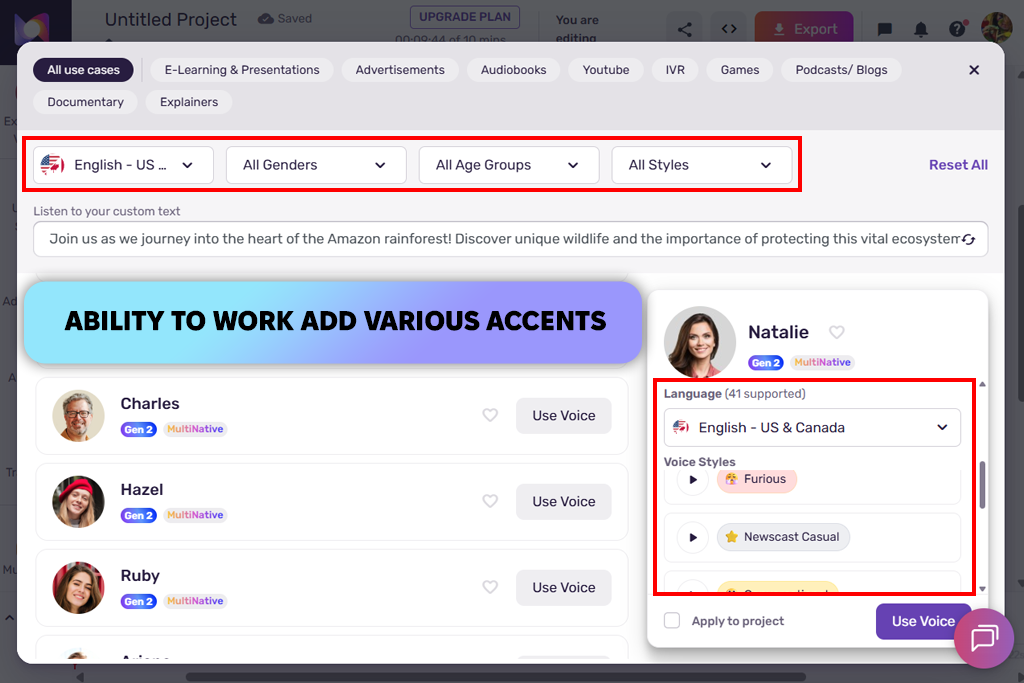
Task: Click voice styles scroll-down arrow
Action: [982, 588]
